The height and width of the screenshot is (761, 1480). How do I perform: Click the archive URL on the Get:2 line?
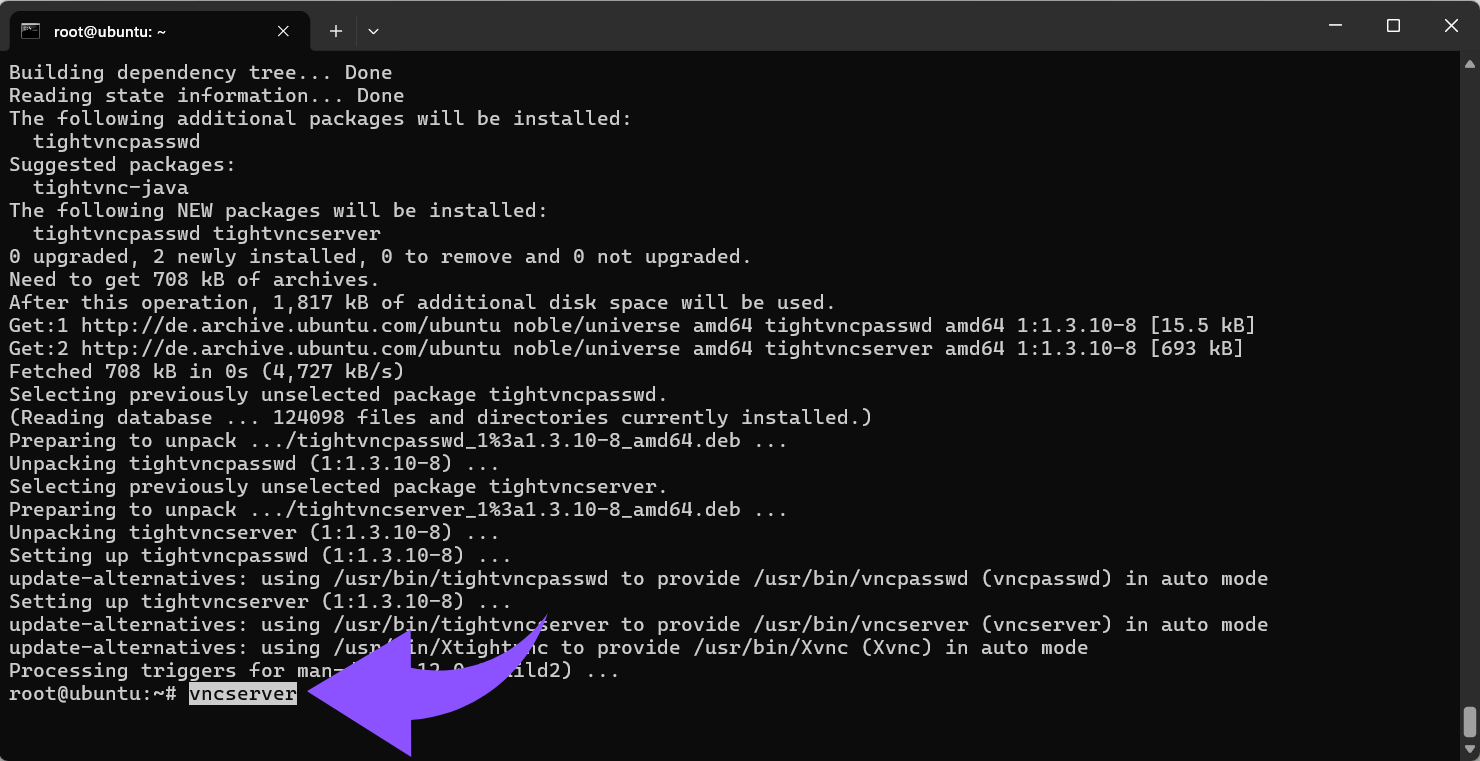click(290, 349)
